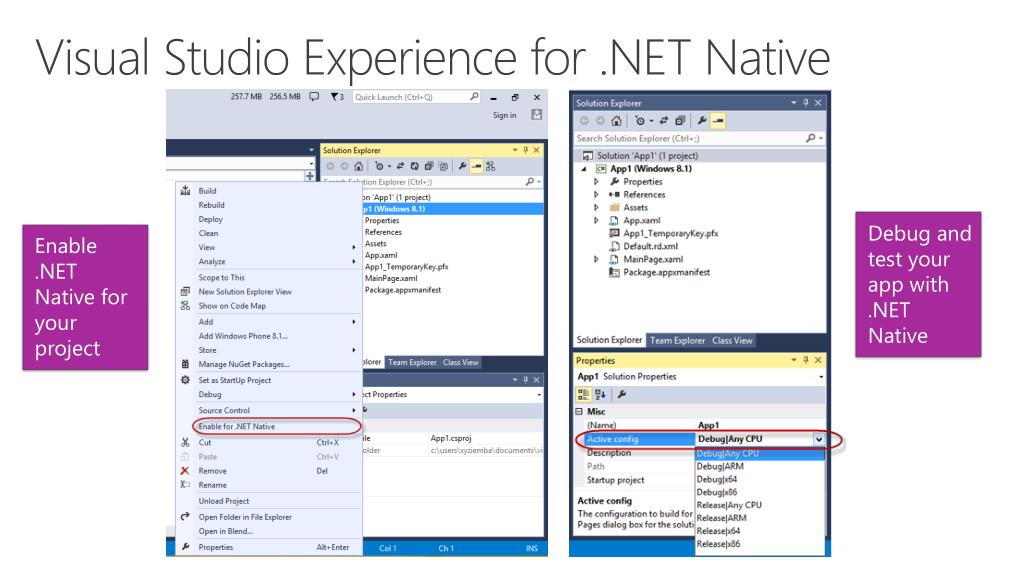The height and width of the screenshot is (575, 1023).
Task: Click the INS indicator in status bar
Action: coord(532,548)
